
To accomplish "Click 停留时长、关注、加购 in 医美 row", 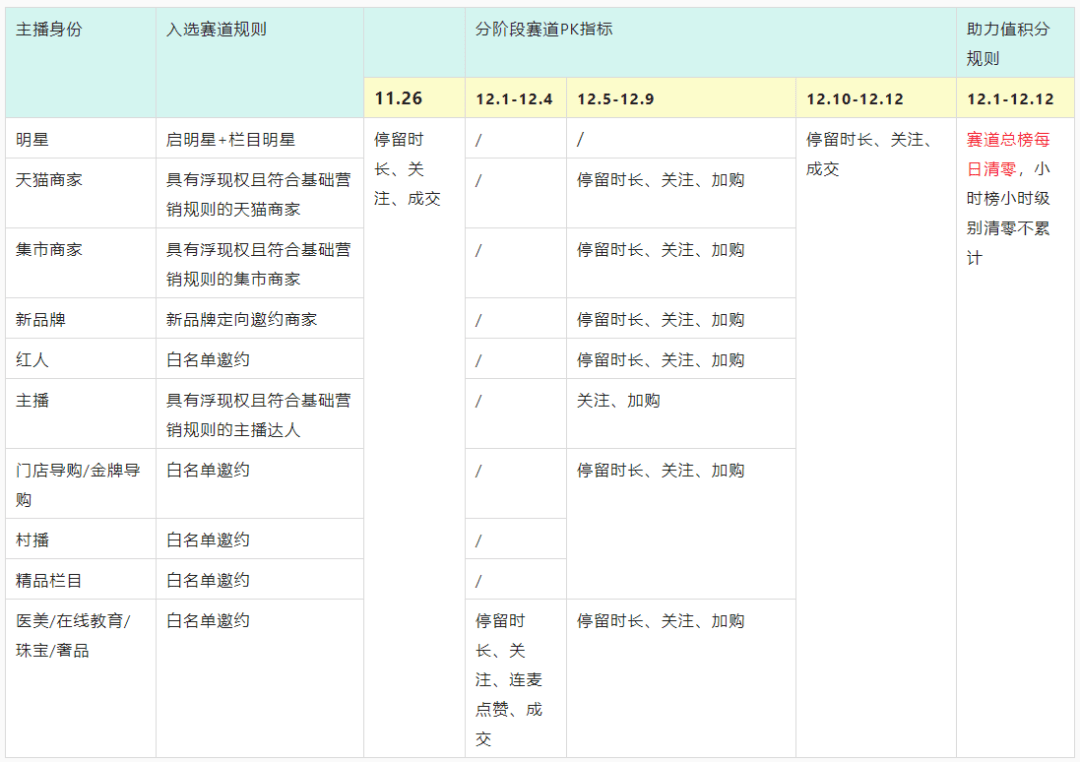I will pos(661,621).
